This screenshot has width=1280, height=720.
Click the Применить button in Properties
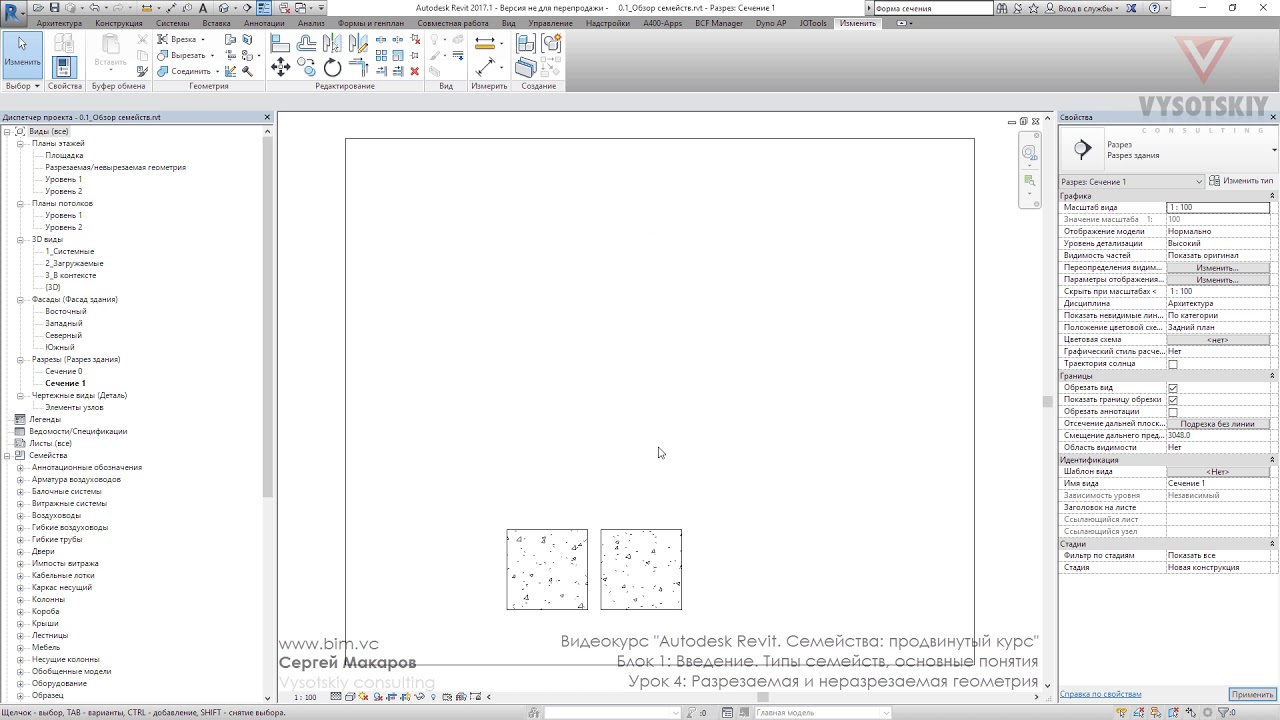[x=1252, y=694]
